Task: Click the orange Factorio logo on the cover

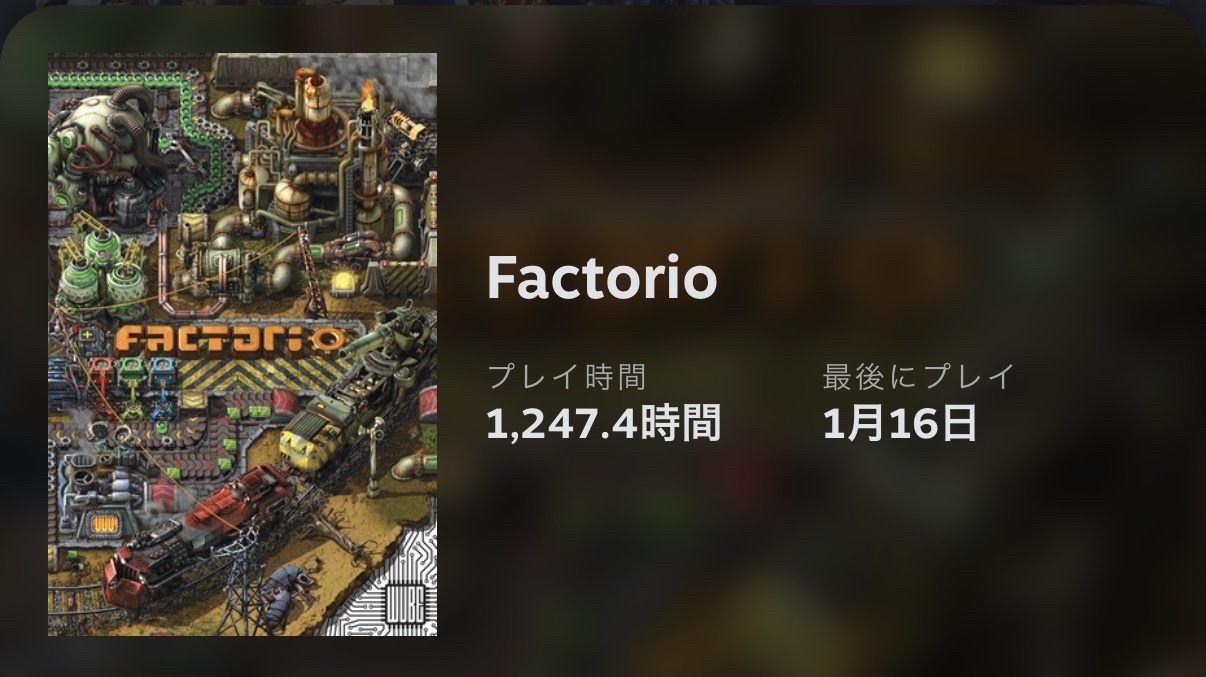Action: click(230, 340)
